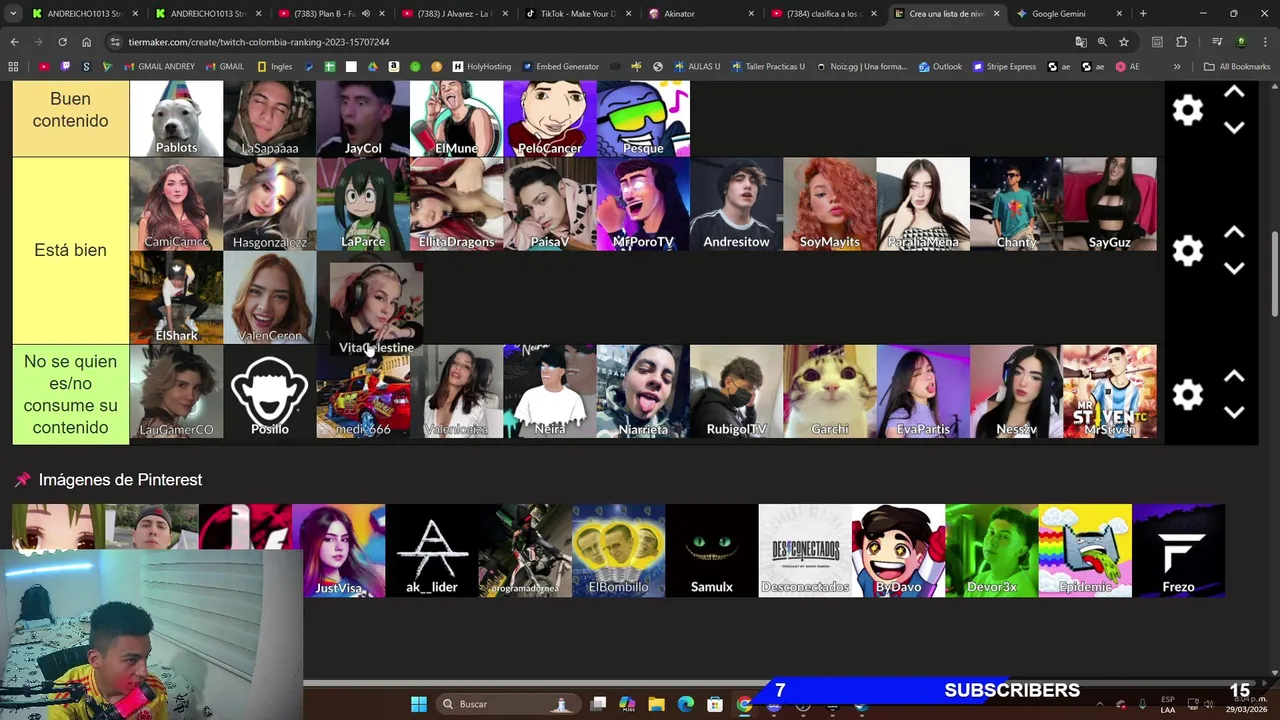Open Microsoft Edge from the taskbar
The height and width of the screenshot is (720, 1280).
point(685,704)
